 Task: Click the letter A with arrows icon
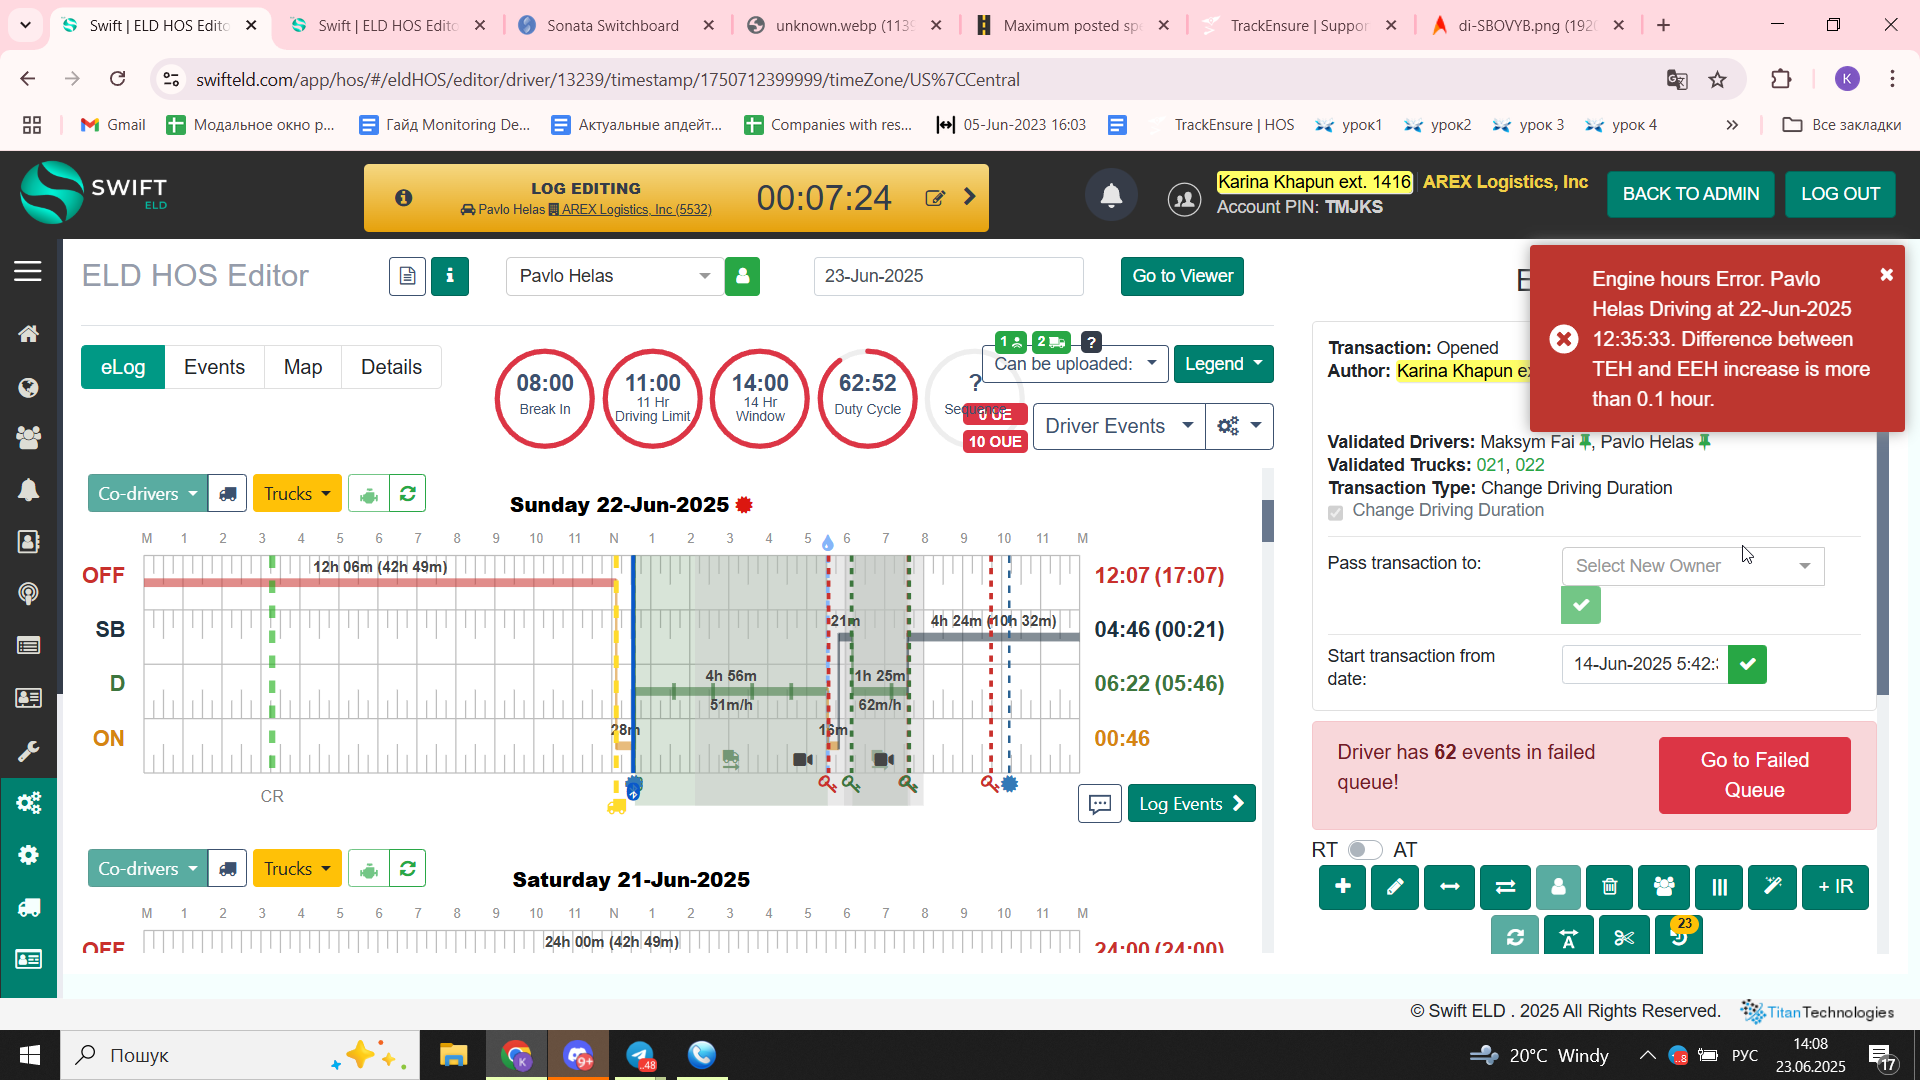(x=1569, y=937)
